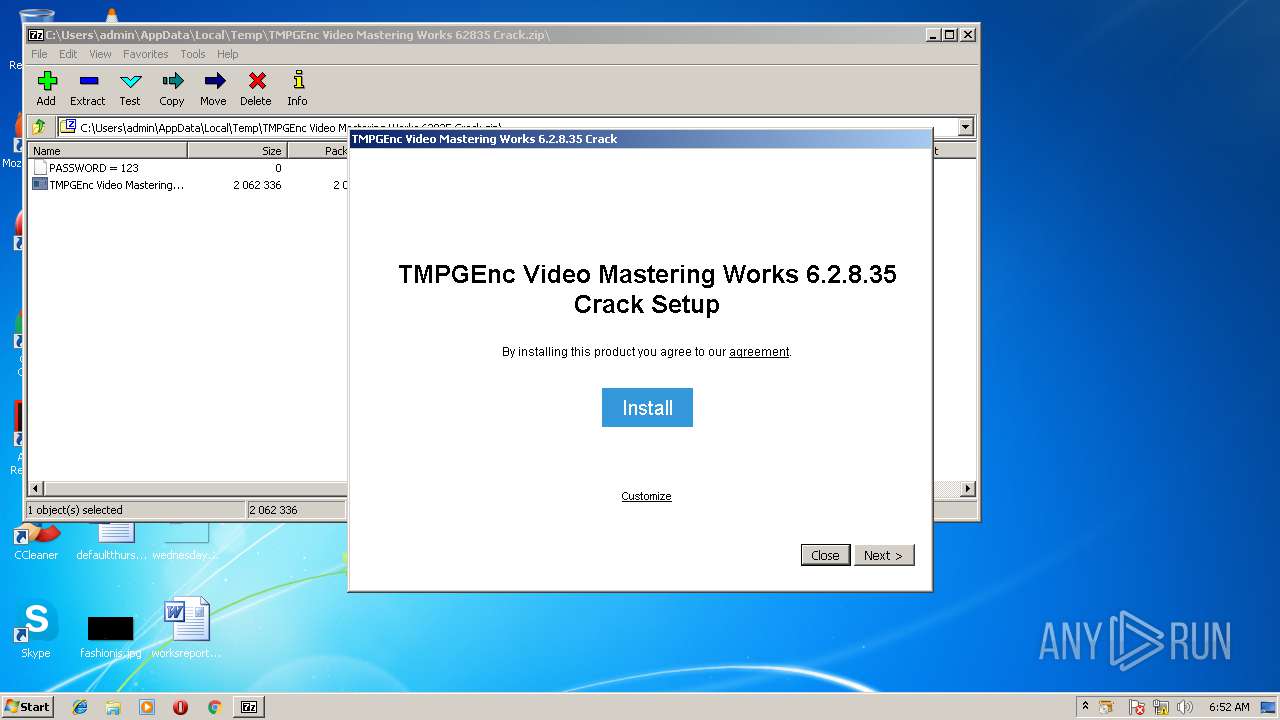Click the Extract toolbar icon
1280x720 pixels.
click(x=87, y=88)
